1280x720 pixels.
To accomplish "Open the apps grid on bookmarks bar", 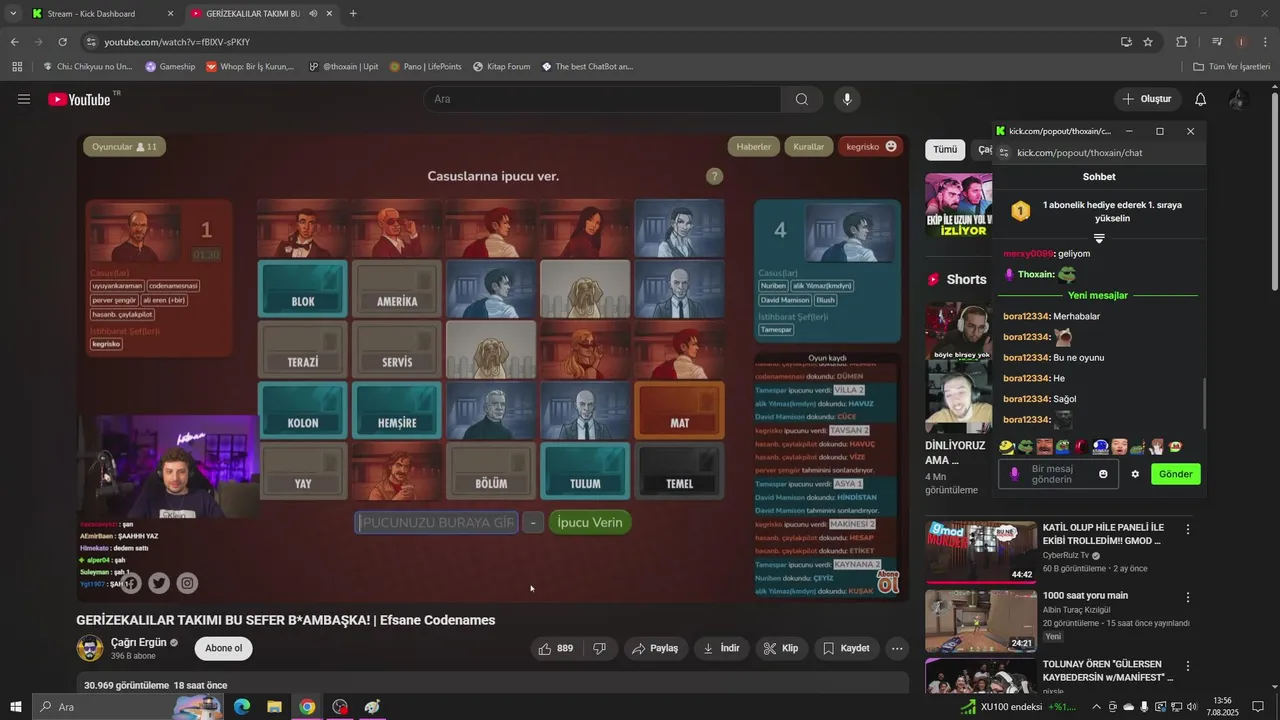I will pyautogui.click(x=17, y=67).
